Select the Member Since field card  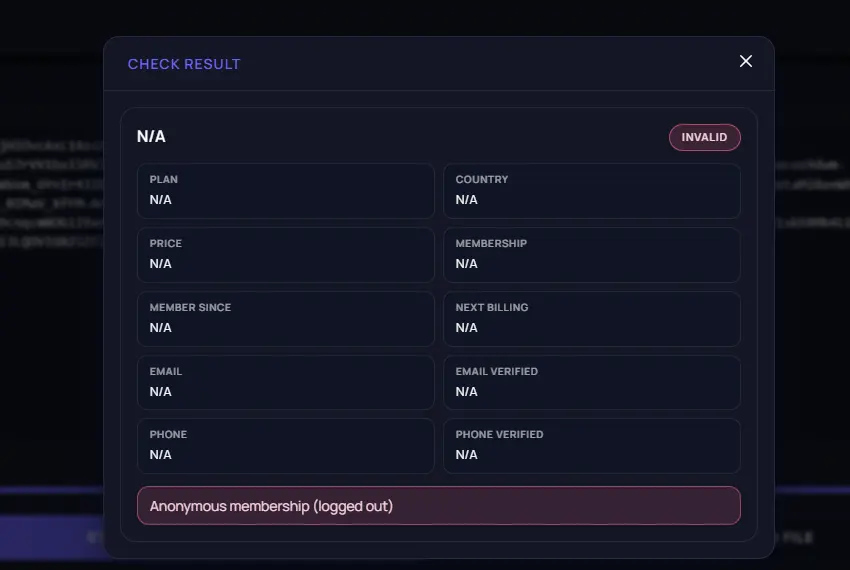point(286,319)
